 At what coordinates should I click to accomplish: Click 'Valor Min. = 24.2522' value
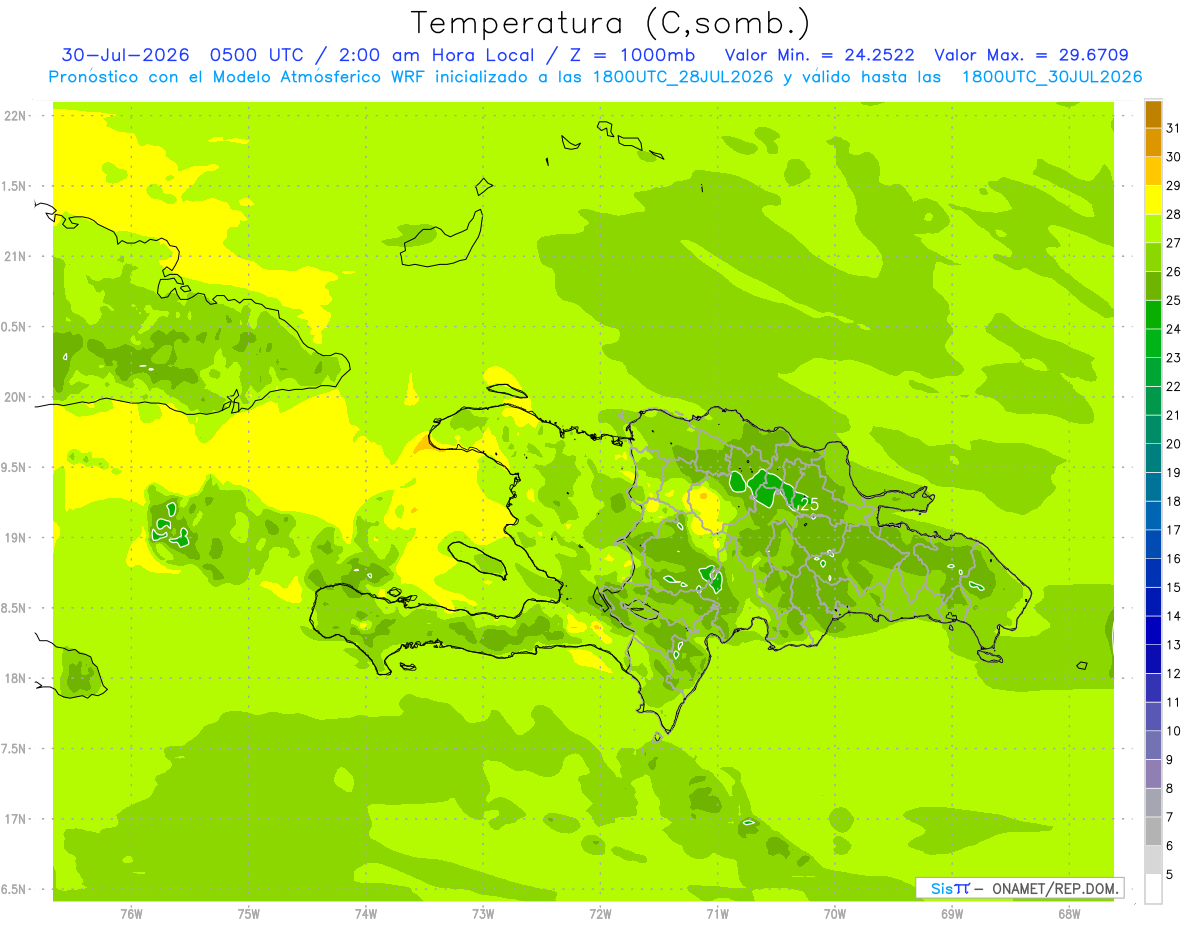coord(819,55)
